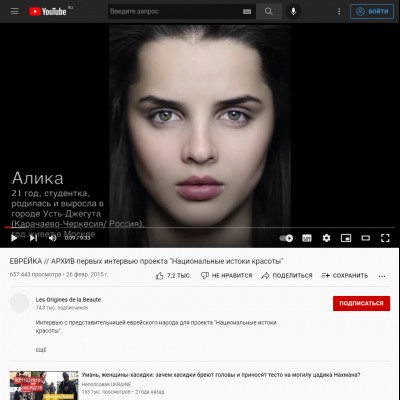Open the more actions menu beside СОХРАНИТЬ
This screenshot has width=400, height=400.
point(382,276)
